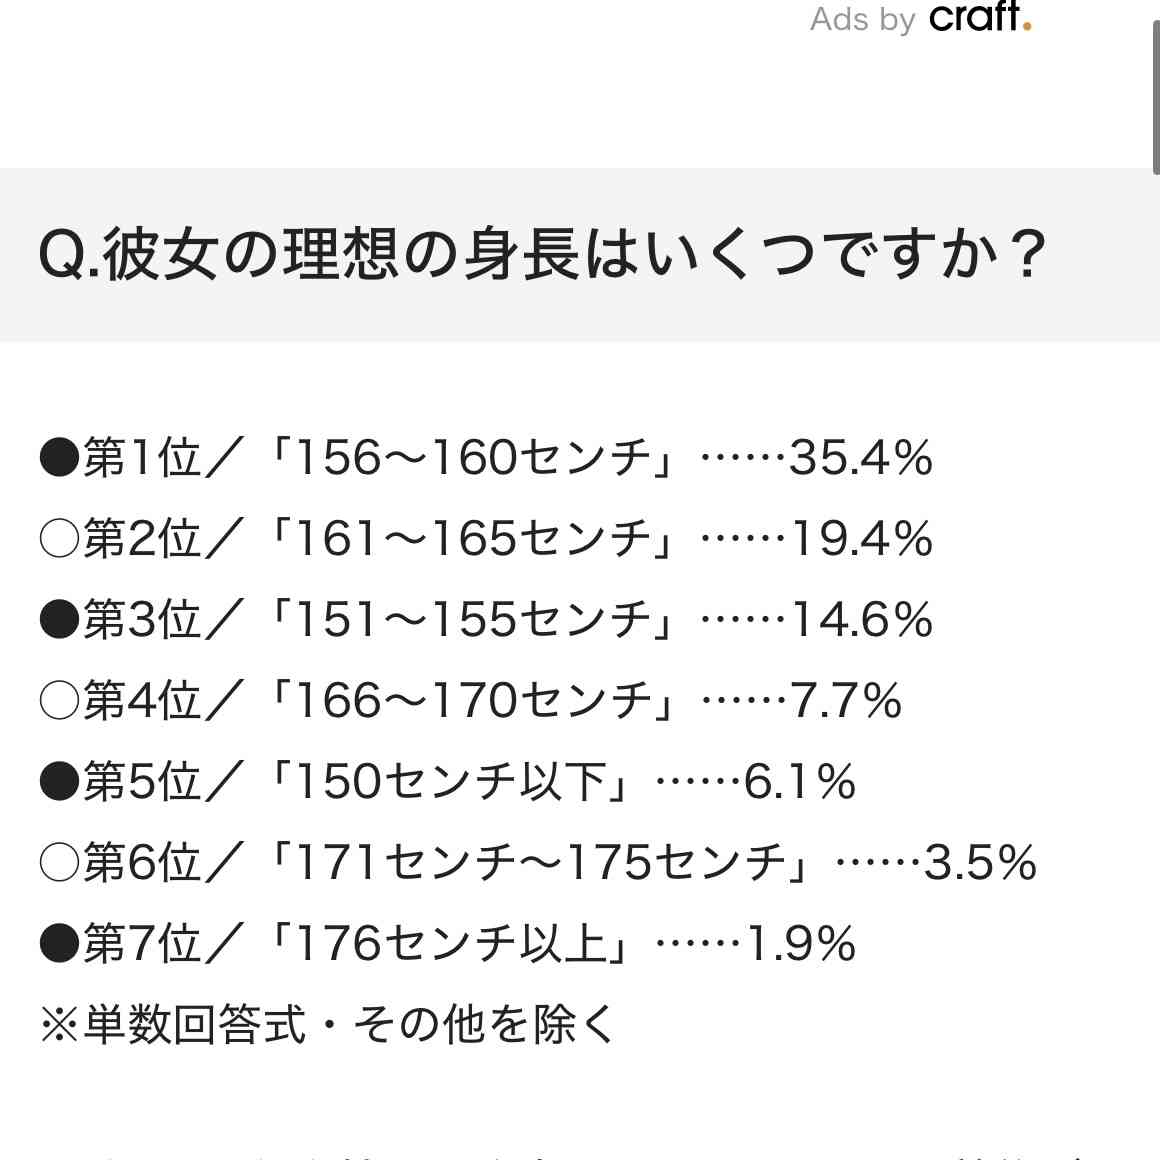The height and width of the screenshot is (1160, 1160).
Task: Click the filled circle beside 第1位
Action: pyautogui.click(x=59, y=456)
